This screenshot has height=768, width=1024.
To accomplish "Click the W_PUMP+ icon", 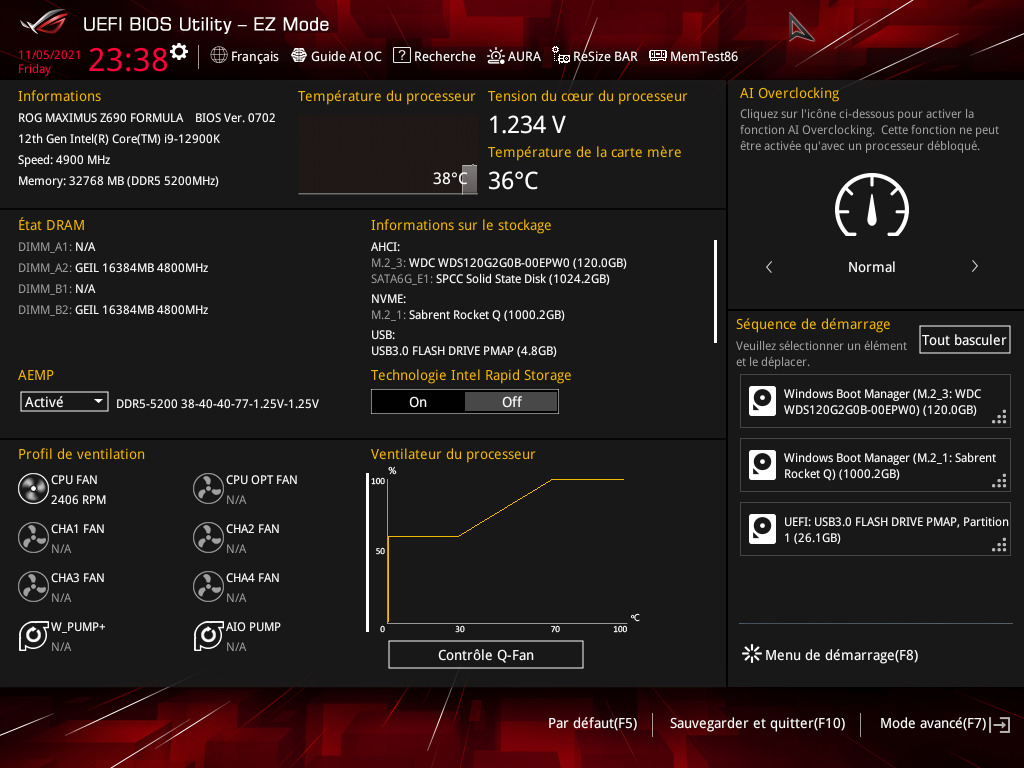I will [33, 636].
